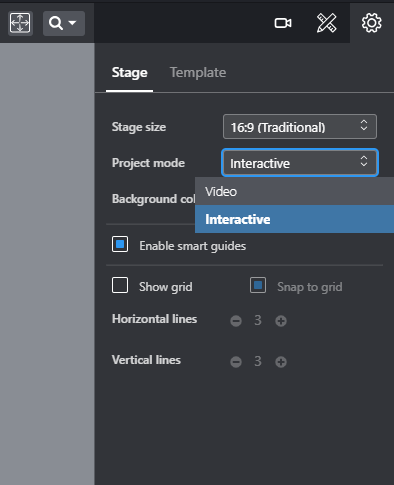Choose Video from Project mode list
Image resolution: width=394 pixels, height=485 pixels.
click(294, 191)
